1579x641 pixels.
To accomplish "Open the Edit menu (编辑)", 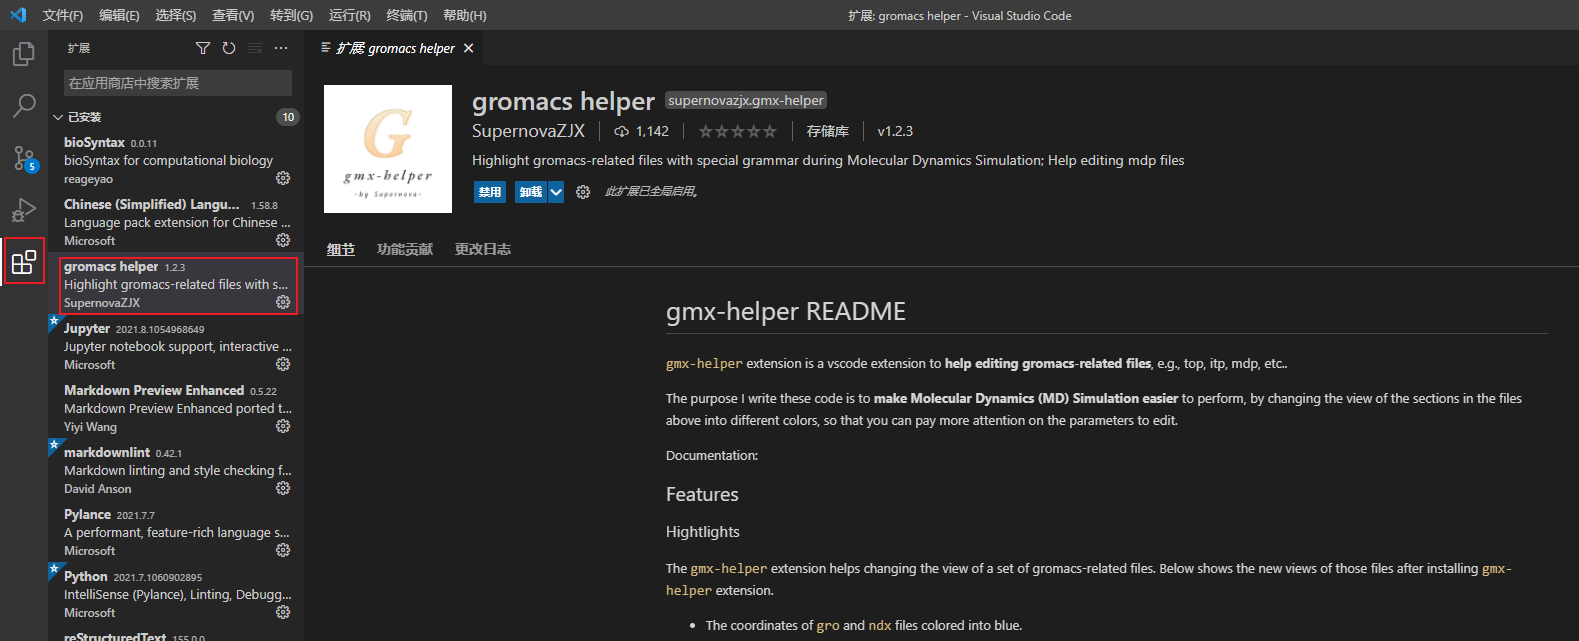I will [119, 15].
